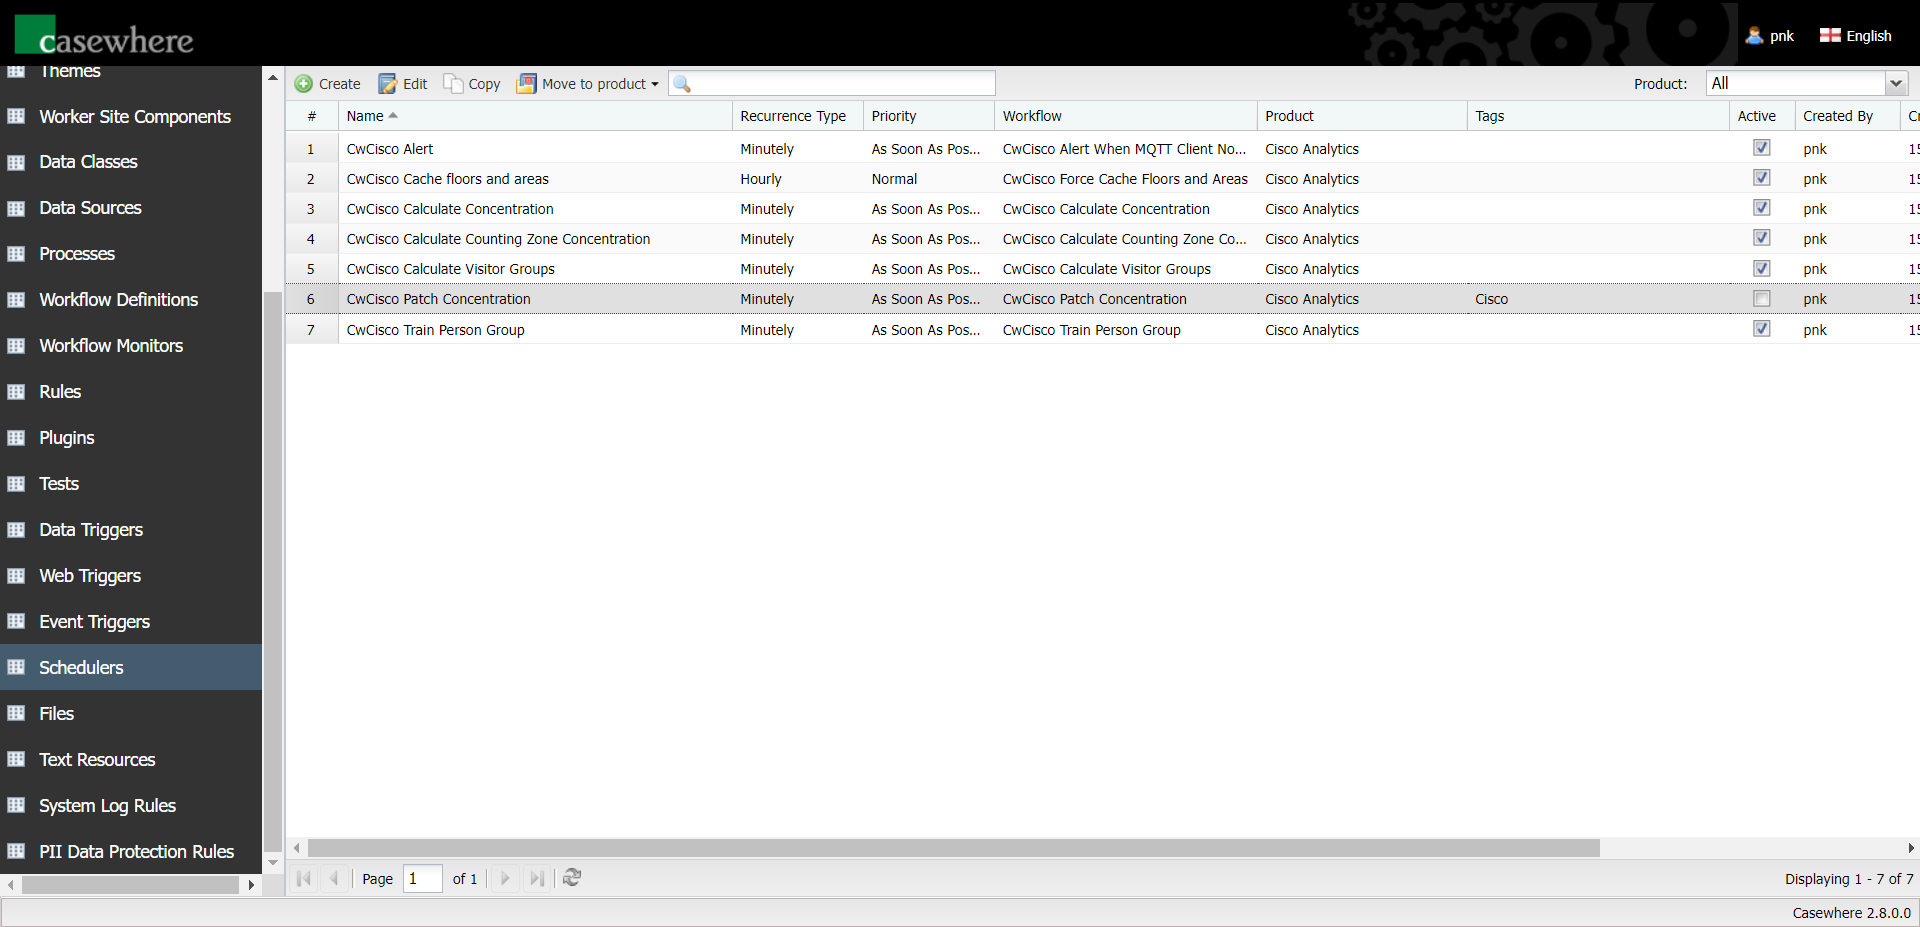Click the grid icon next to Plugins
This screenshot has height=927, width=1920.
click(x=16, y=438)
